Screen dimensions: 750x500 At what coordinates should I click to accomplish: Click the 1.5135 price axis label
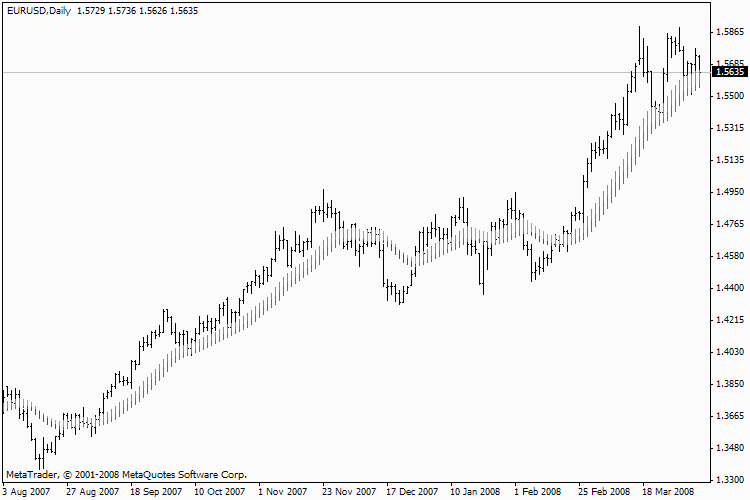(729, 160)
